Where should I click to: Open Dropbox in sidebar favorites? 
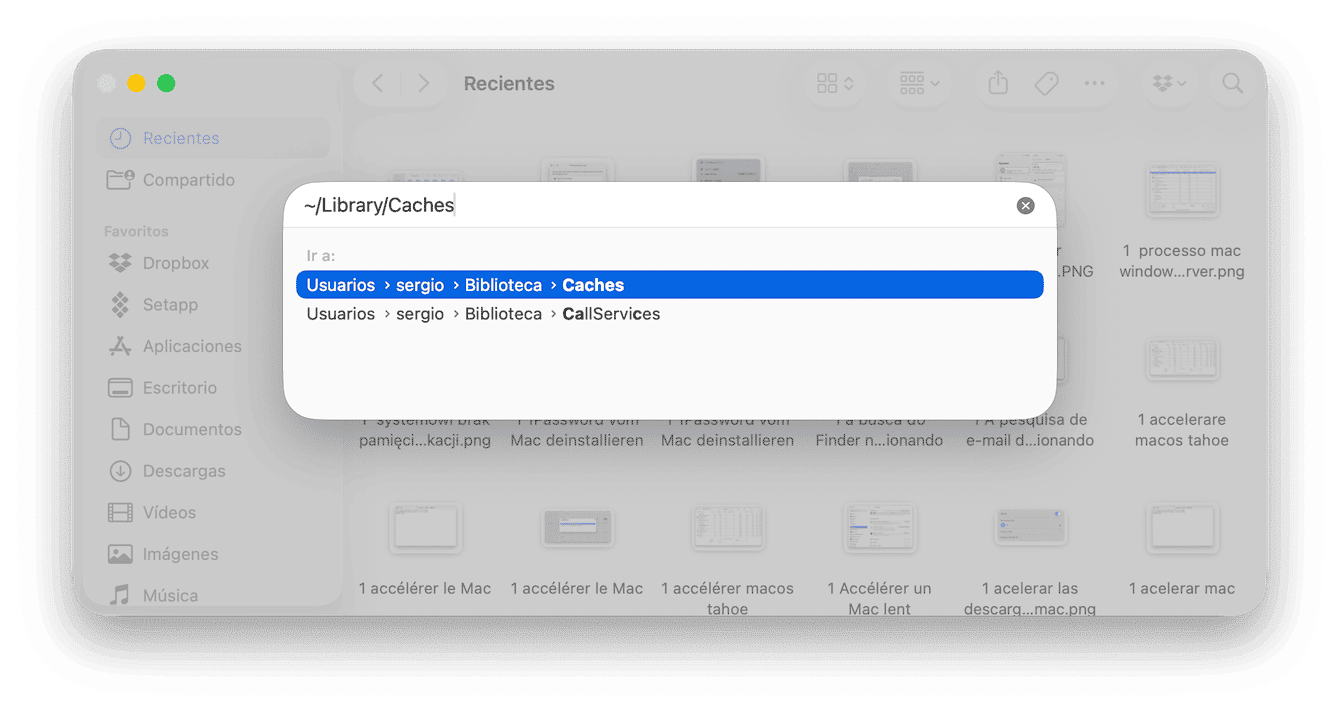click(213, 263)
